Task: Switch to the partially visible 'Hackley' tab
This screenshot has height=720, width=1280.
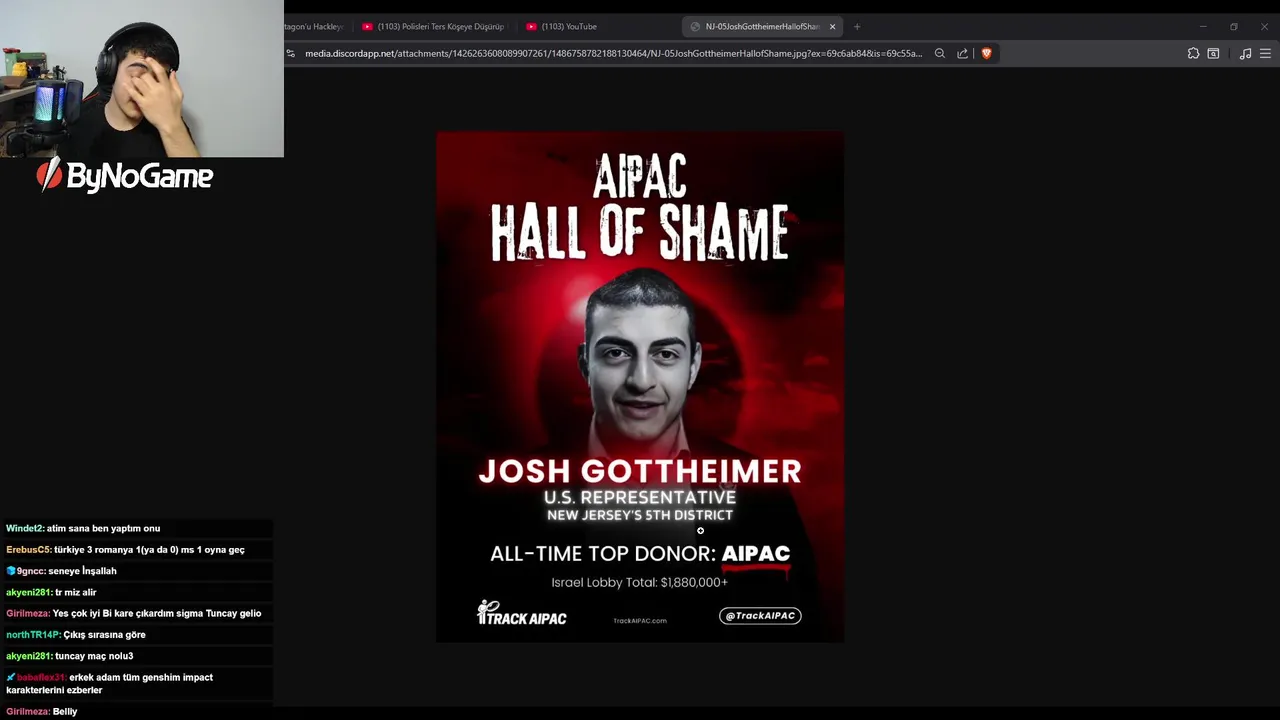Action: click(316, 27)
